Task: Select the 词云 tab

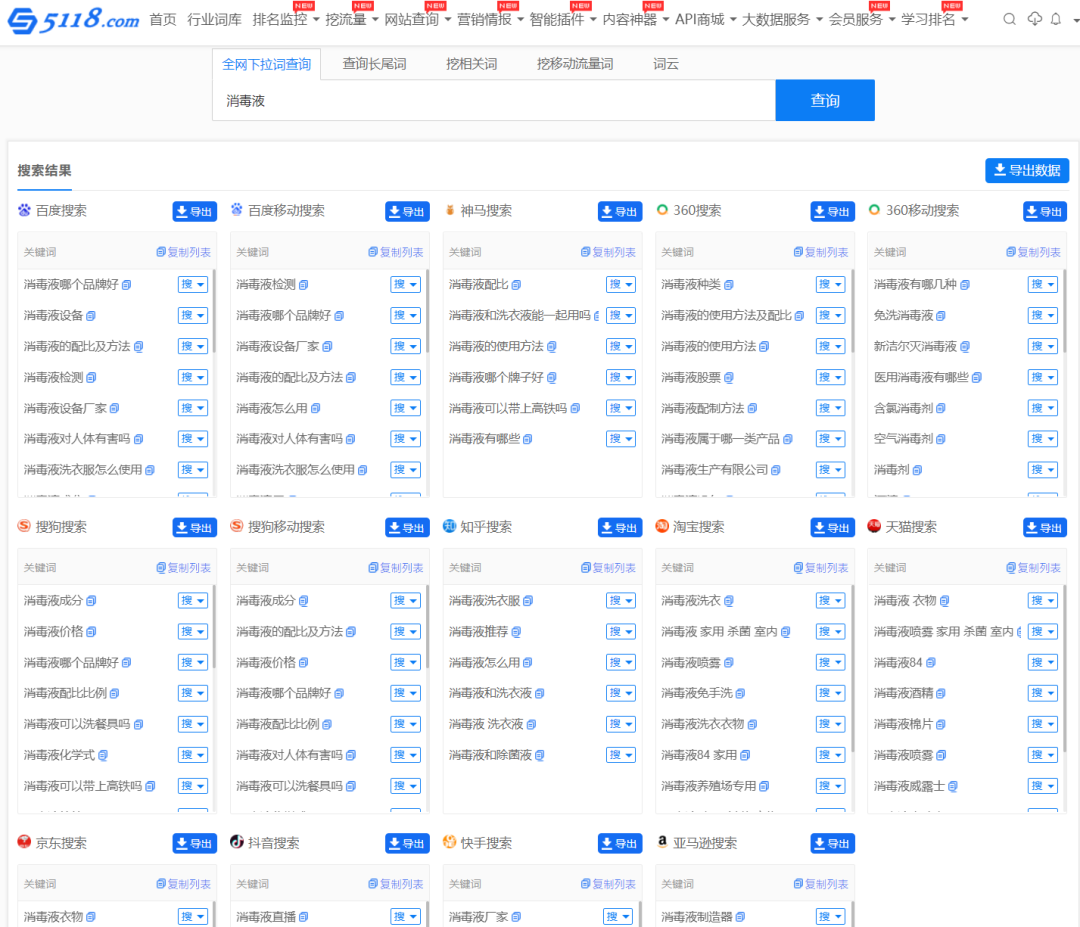Action: tap(666, 64)
